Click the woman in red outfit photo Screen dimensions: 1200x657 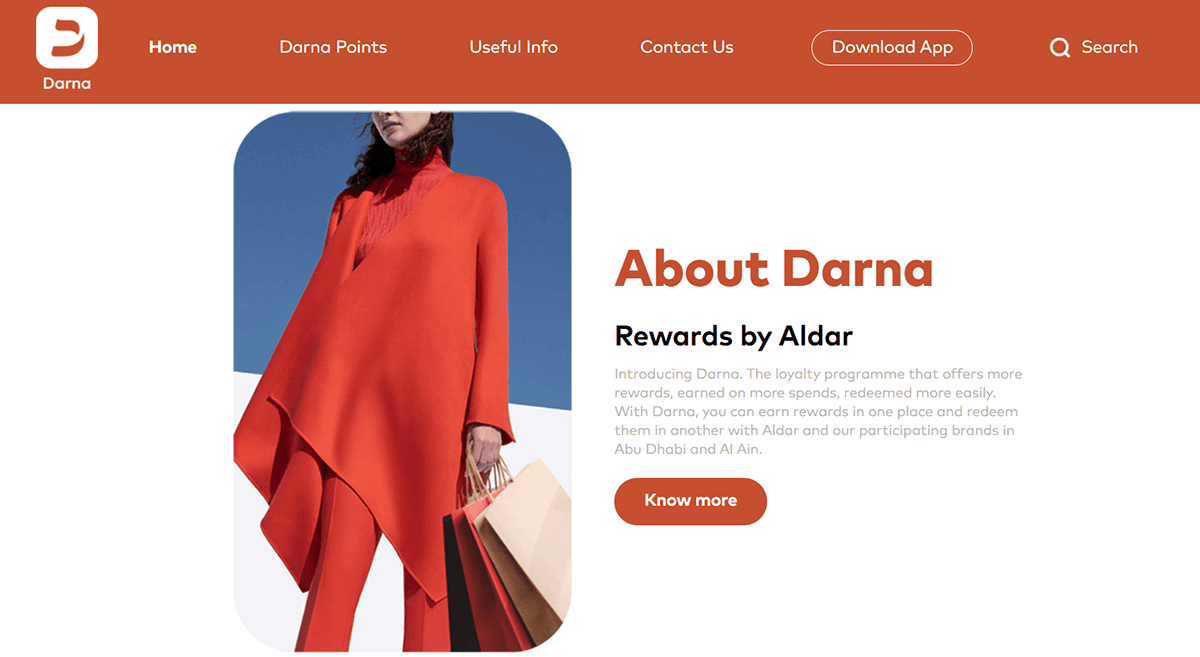[402, 381]
